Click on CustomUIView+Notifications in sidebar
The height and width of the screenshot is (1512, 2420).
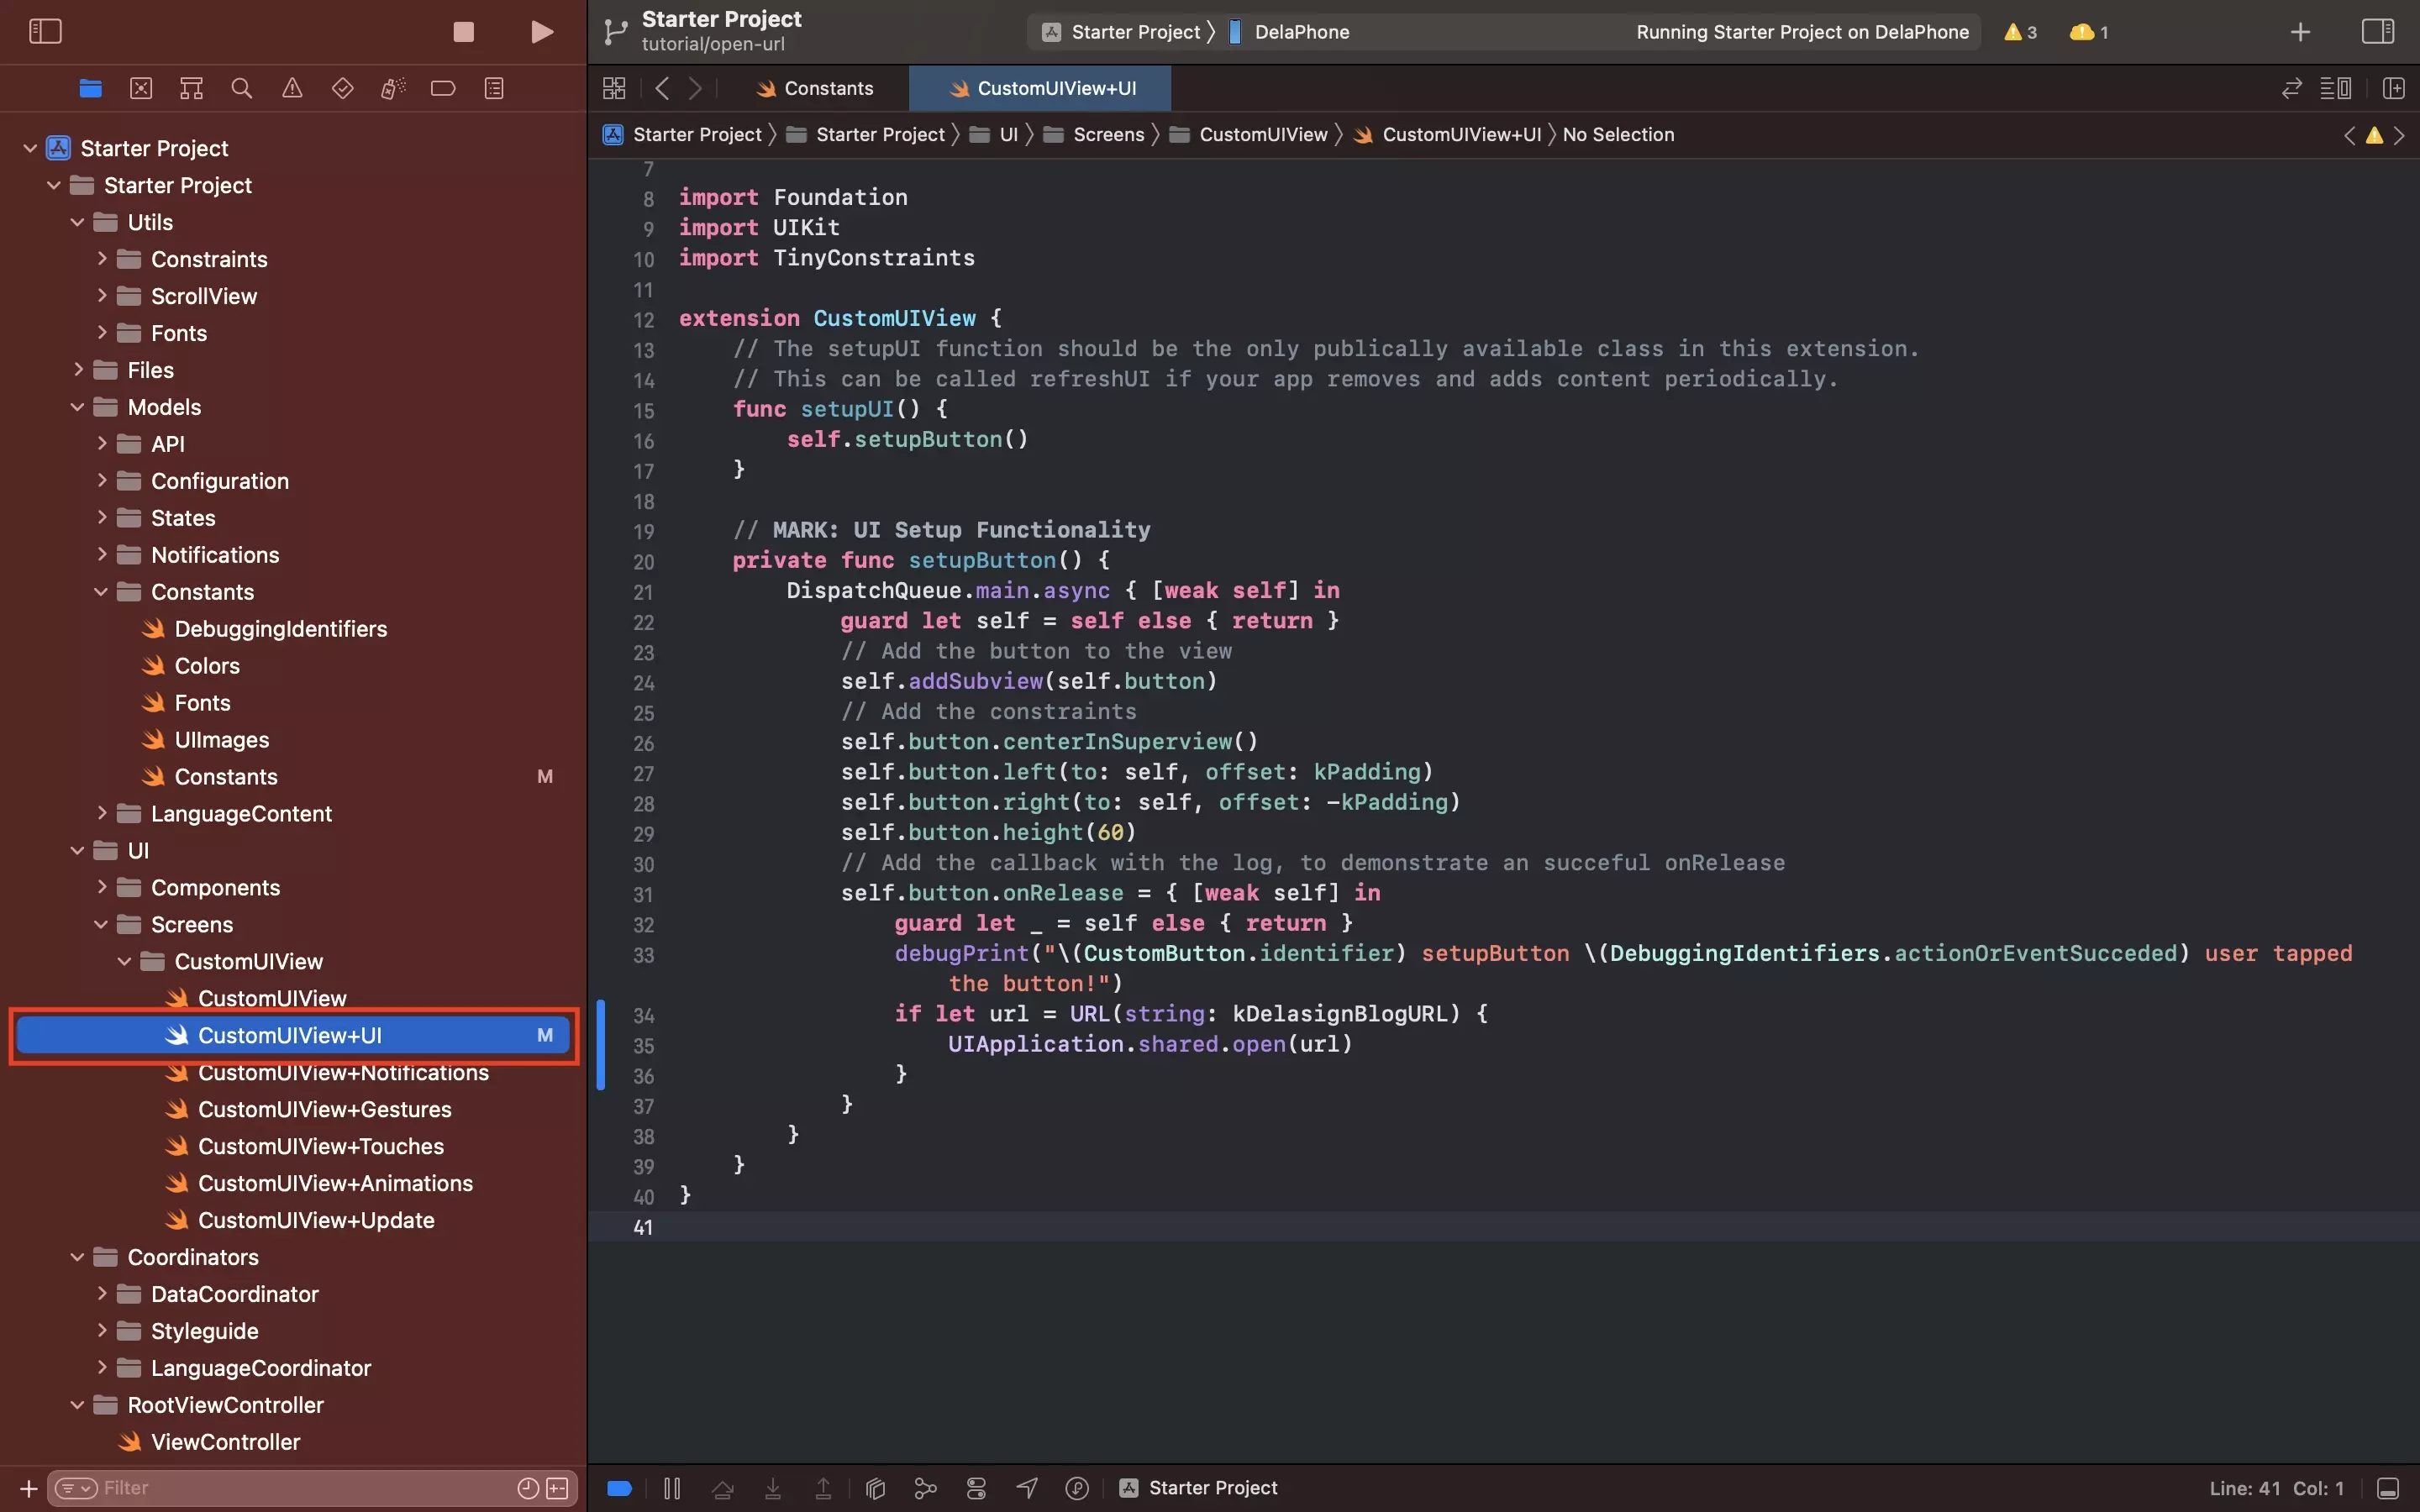(343, 1073)
